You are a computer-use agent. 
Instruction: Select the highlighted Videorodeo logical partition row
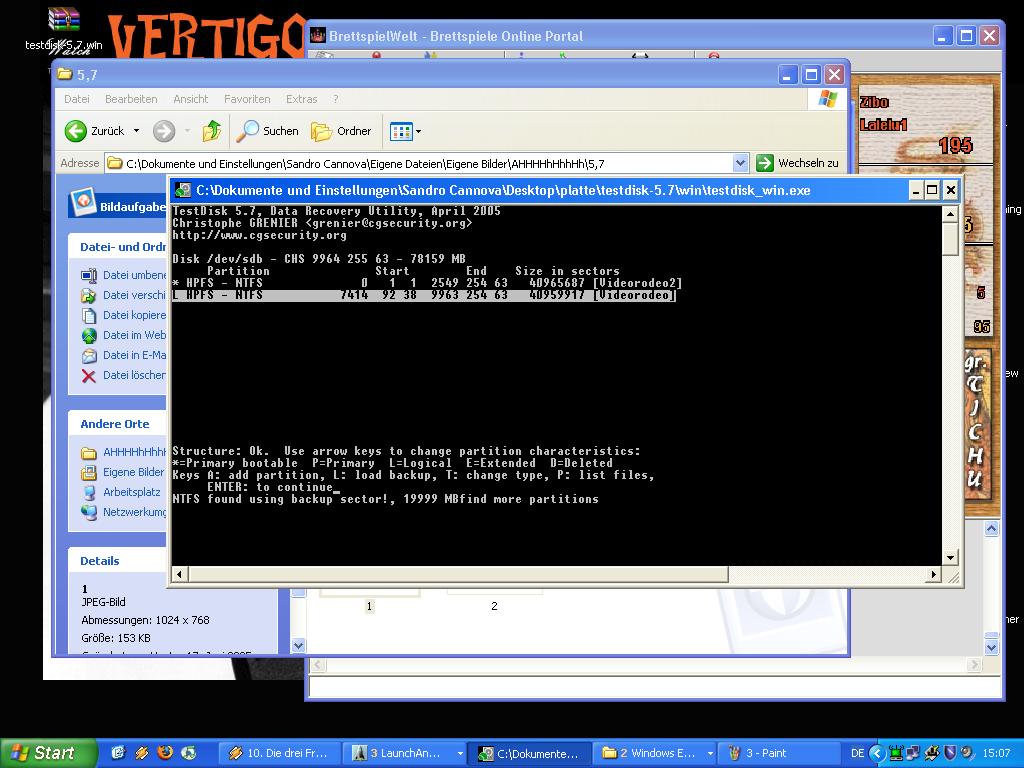coord(424,295)
